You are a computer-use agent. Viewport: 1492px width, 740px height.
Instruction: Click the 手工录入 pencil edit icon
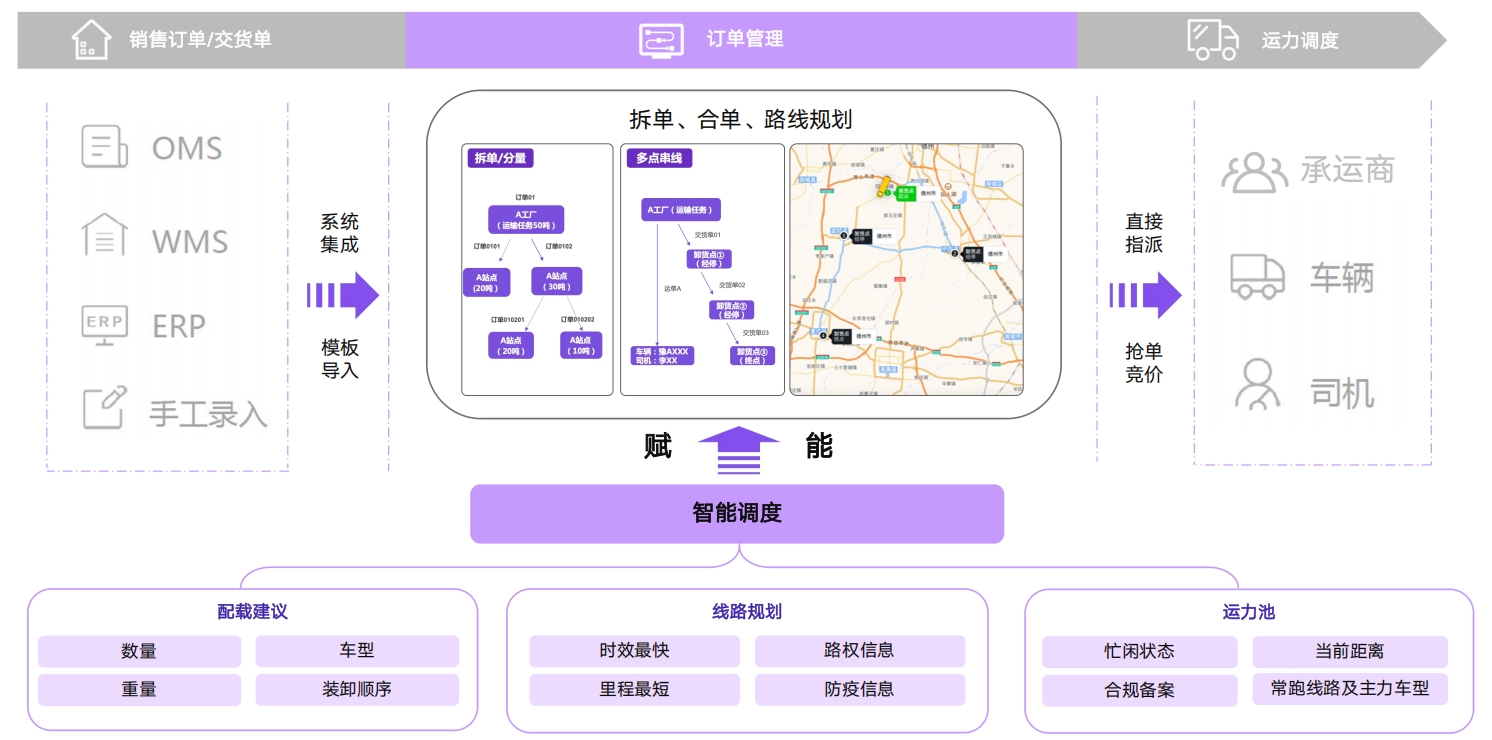[104, 408]
